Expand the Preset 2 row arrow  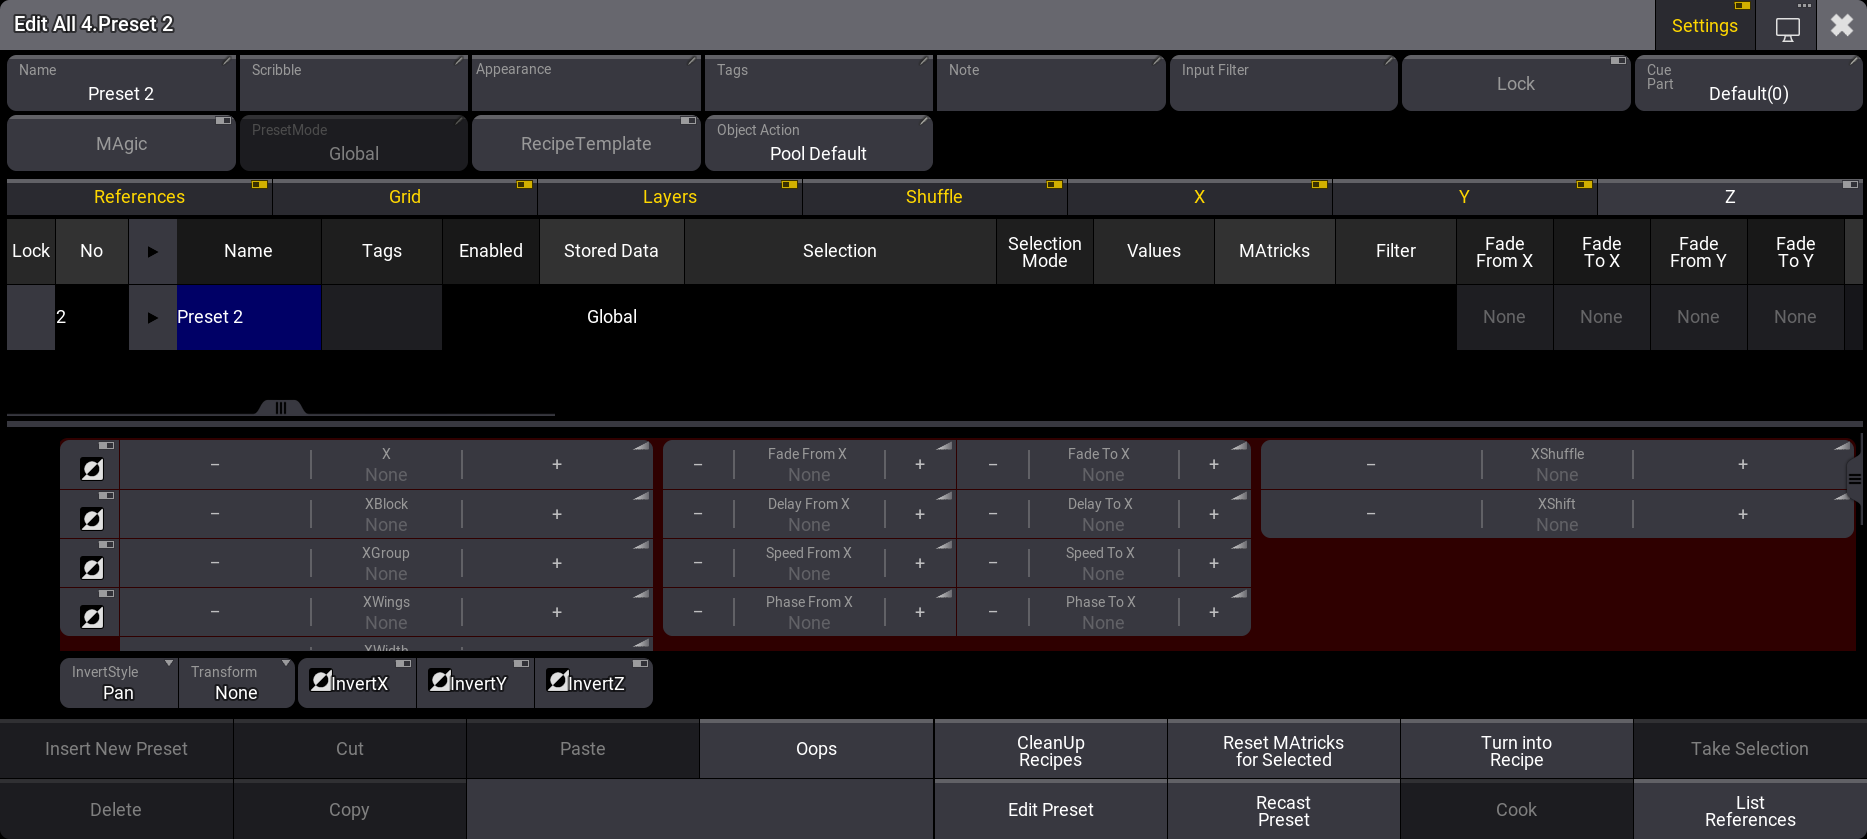(153, 317)
